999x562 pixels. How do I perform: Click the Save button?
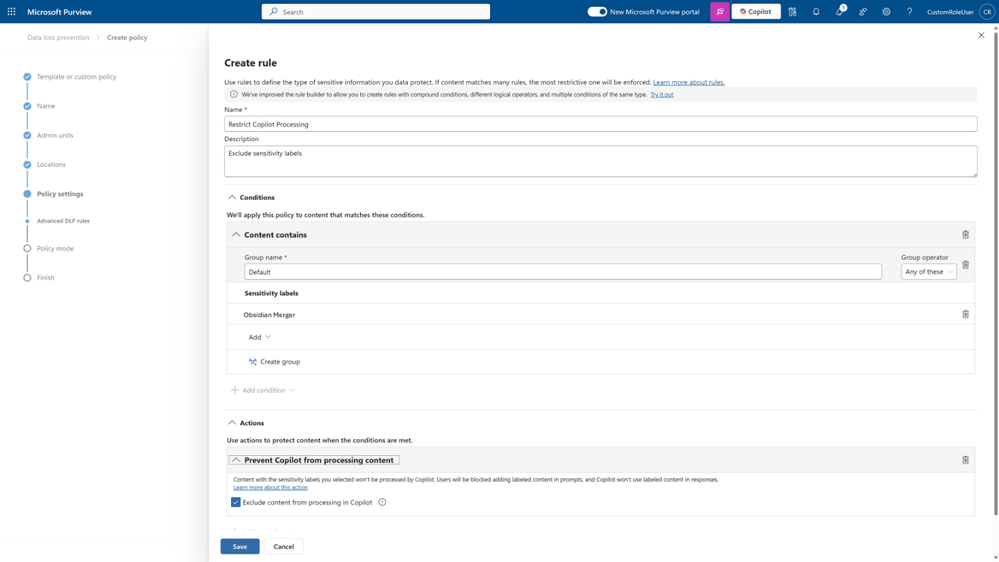click(x=240, y=546)
